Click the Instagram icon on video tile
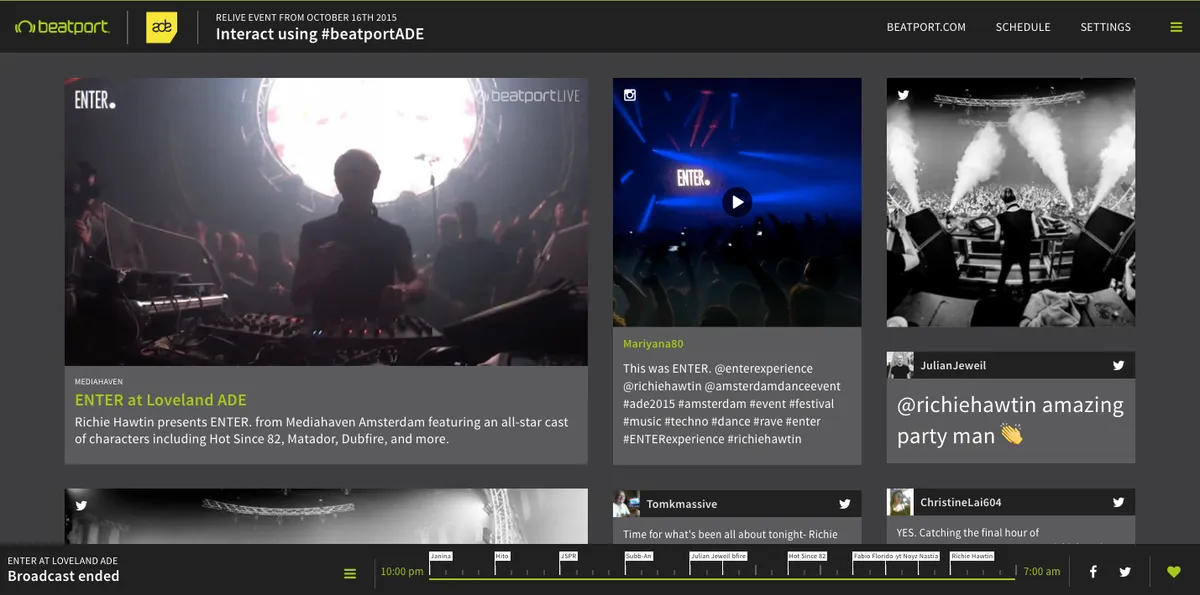This screenshot has width=1200, height=595. point(630,96)
